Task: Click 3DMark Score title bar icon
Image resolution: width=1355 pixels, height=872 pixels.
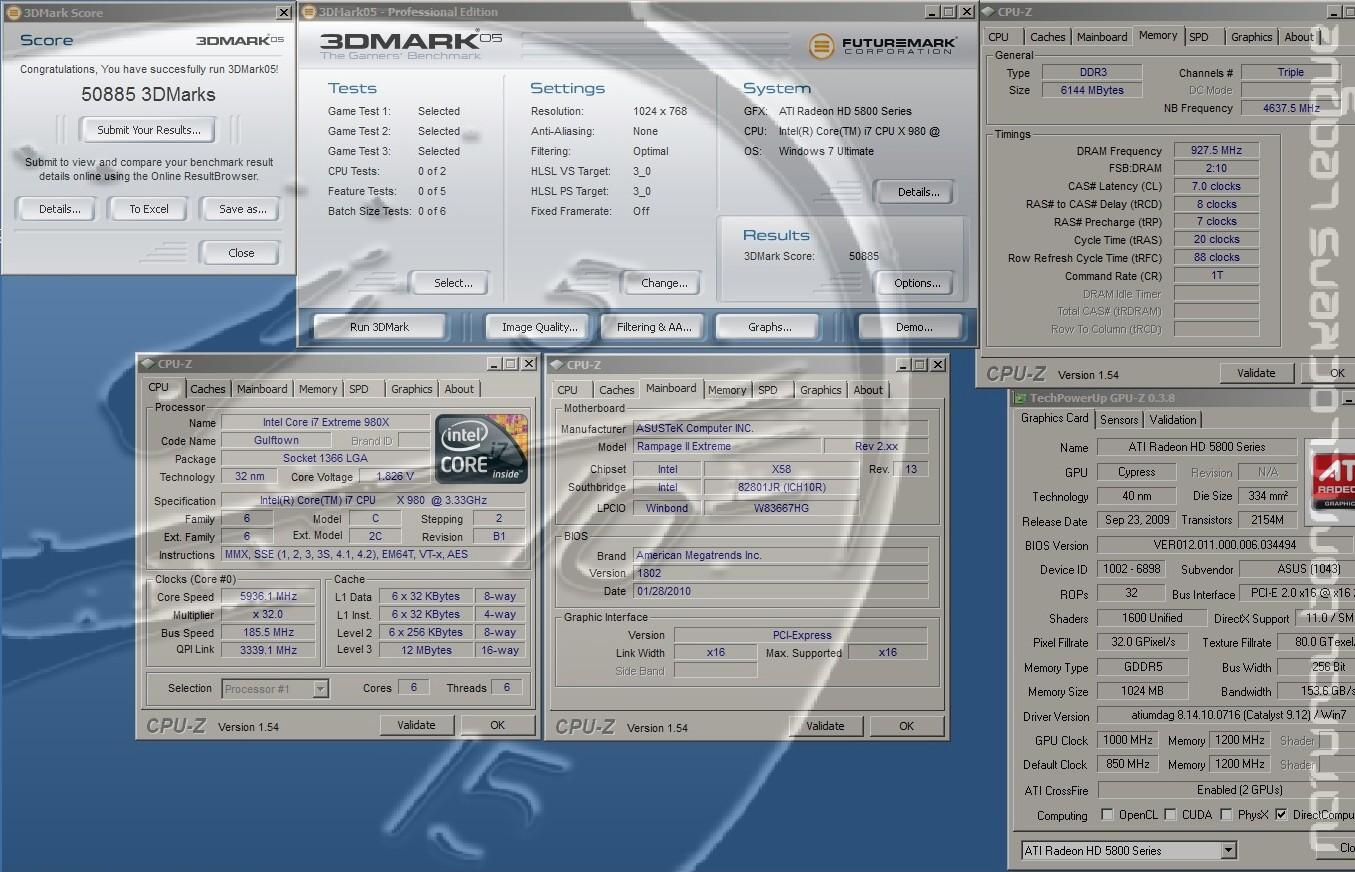Action: coord(12,13)
